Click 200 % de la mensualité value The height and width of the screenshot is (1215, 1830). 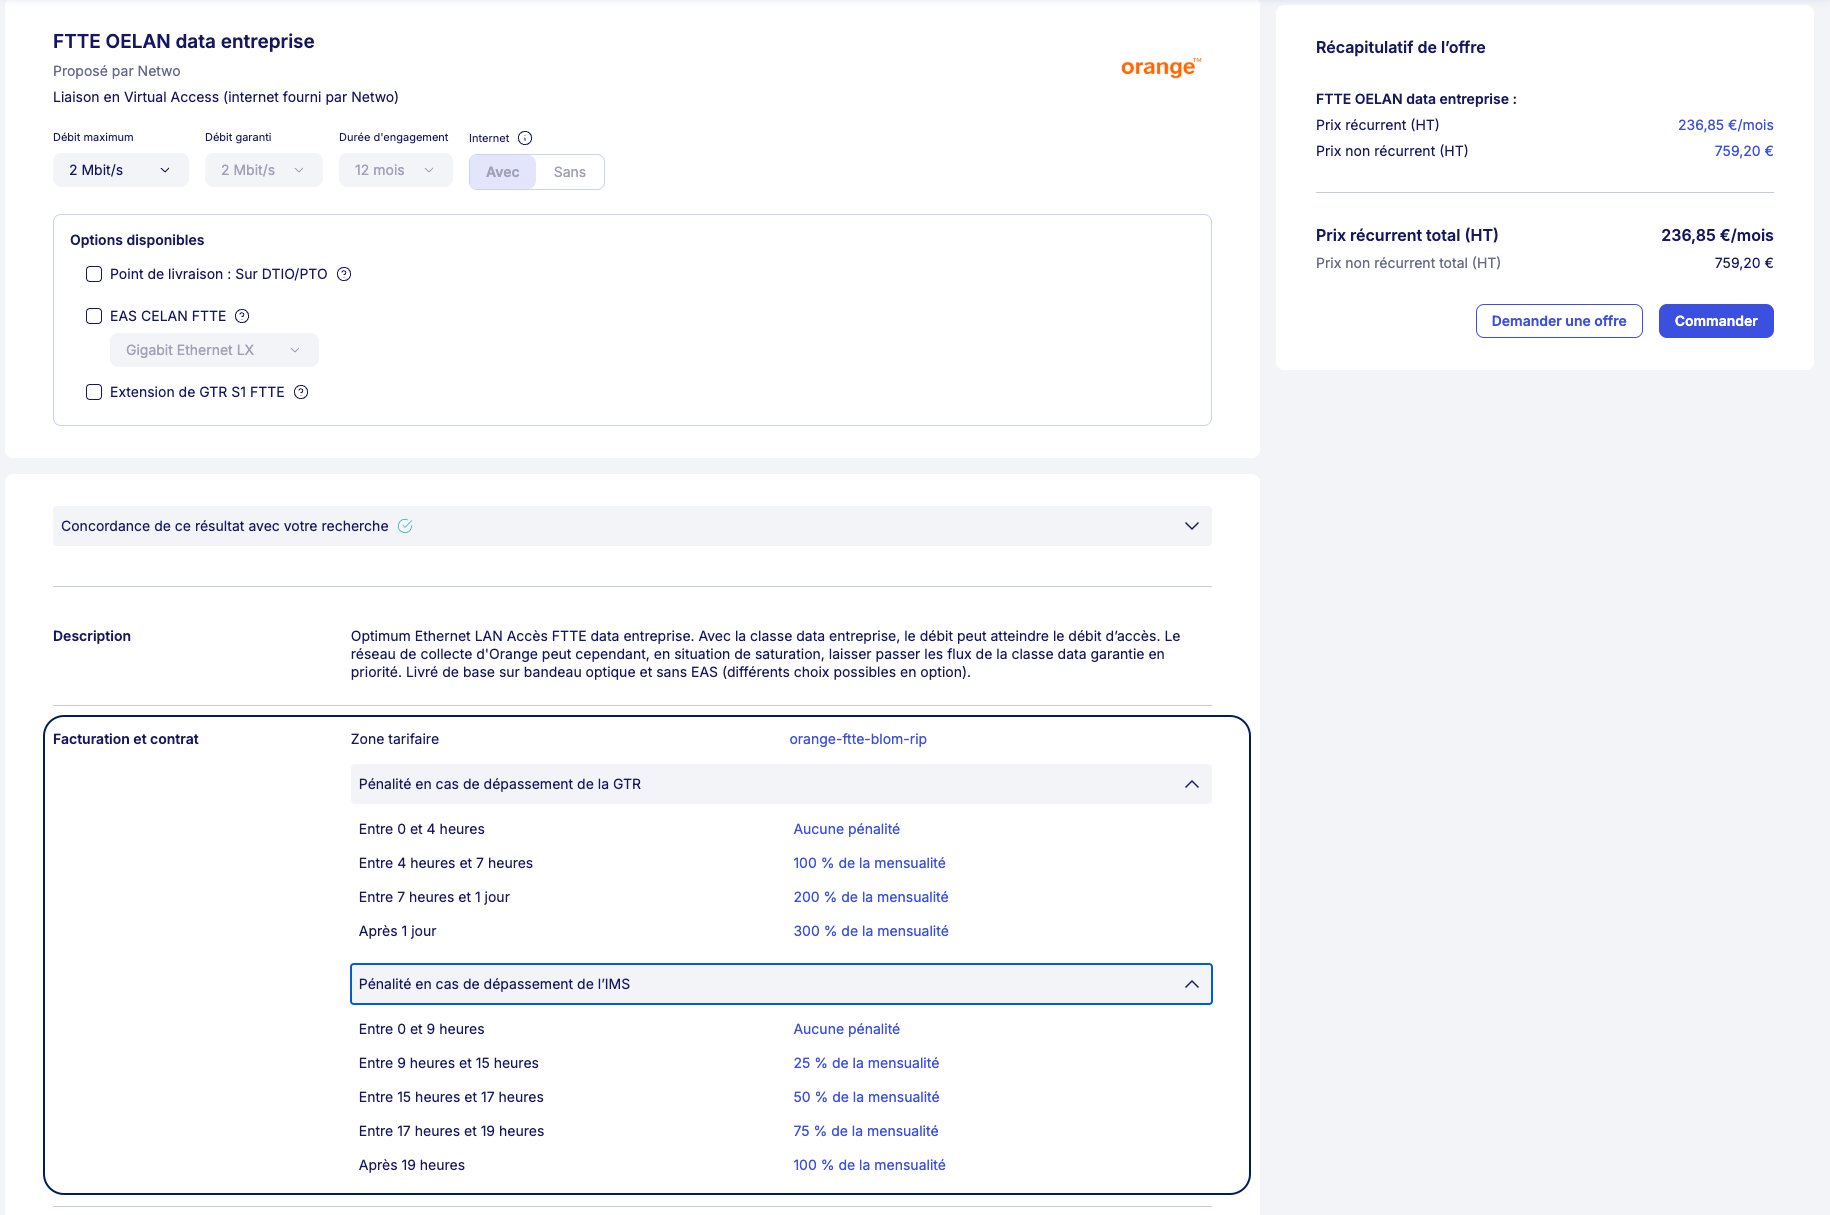(871, 897)
